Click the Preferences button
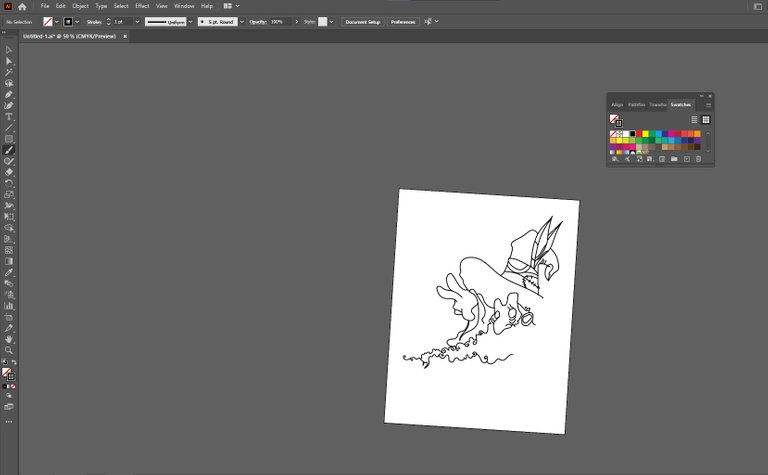 (x=403, y=22)
